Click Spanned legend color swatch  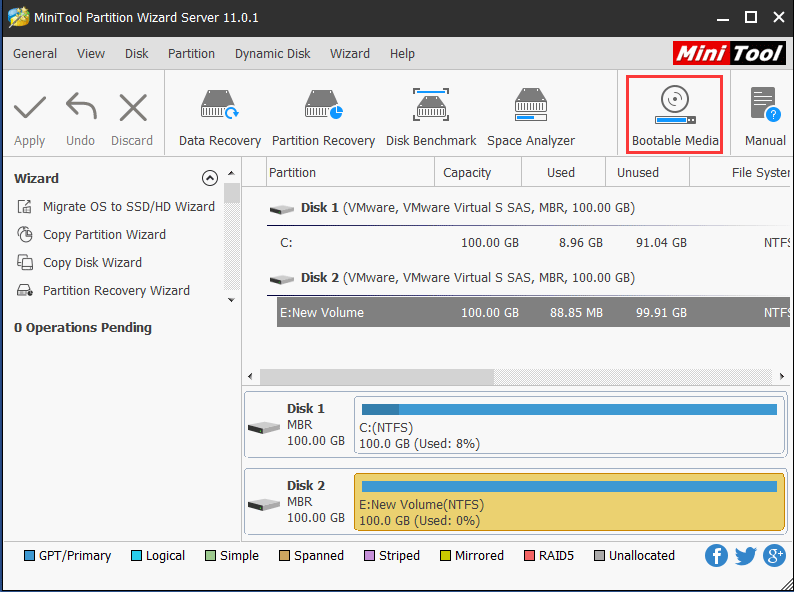tap(284, 556)
